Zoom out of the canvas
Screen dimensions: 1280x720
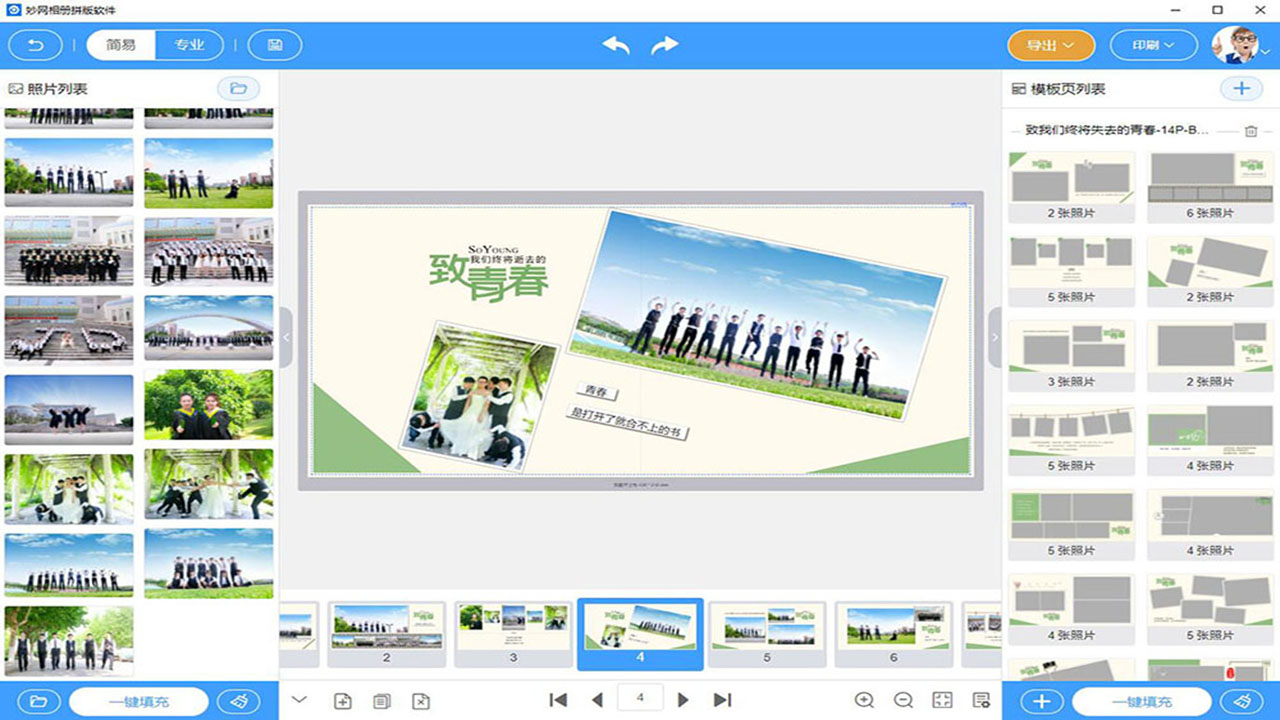903,701
